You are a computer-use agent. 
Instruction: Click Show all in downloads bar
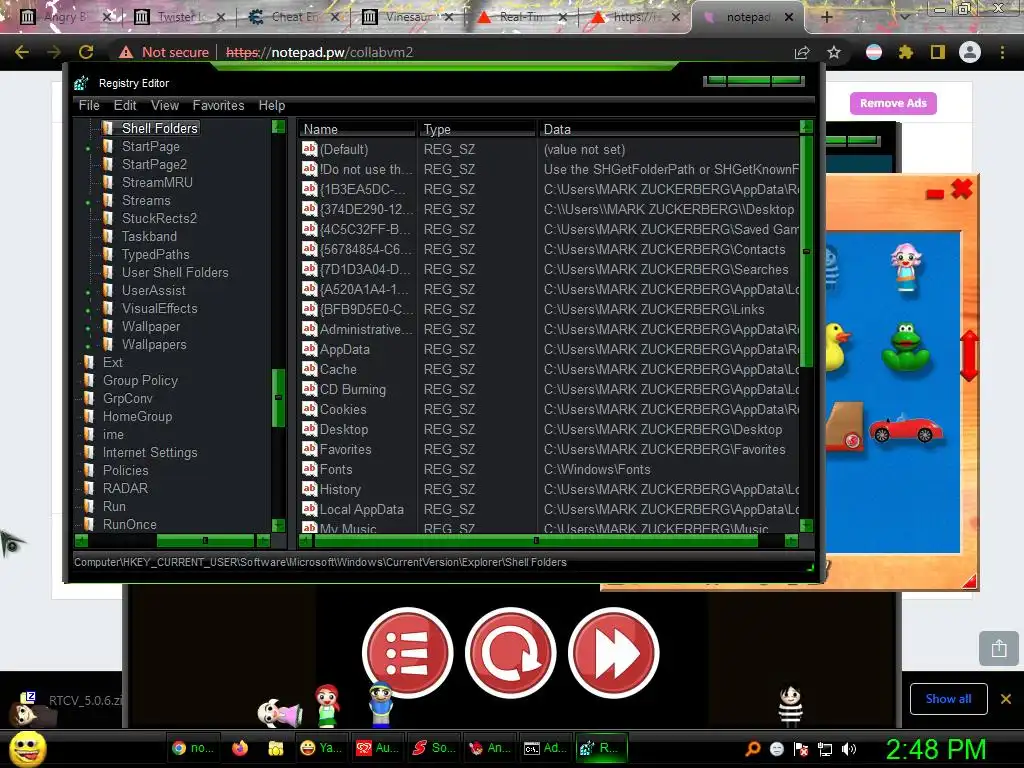(x=948, y=699)
